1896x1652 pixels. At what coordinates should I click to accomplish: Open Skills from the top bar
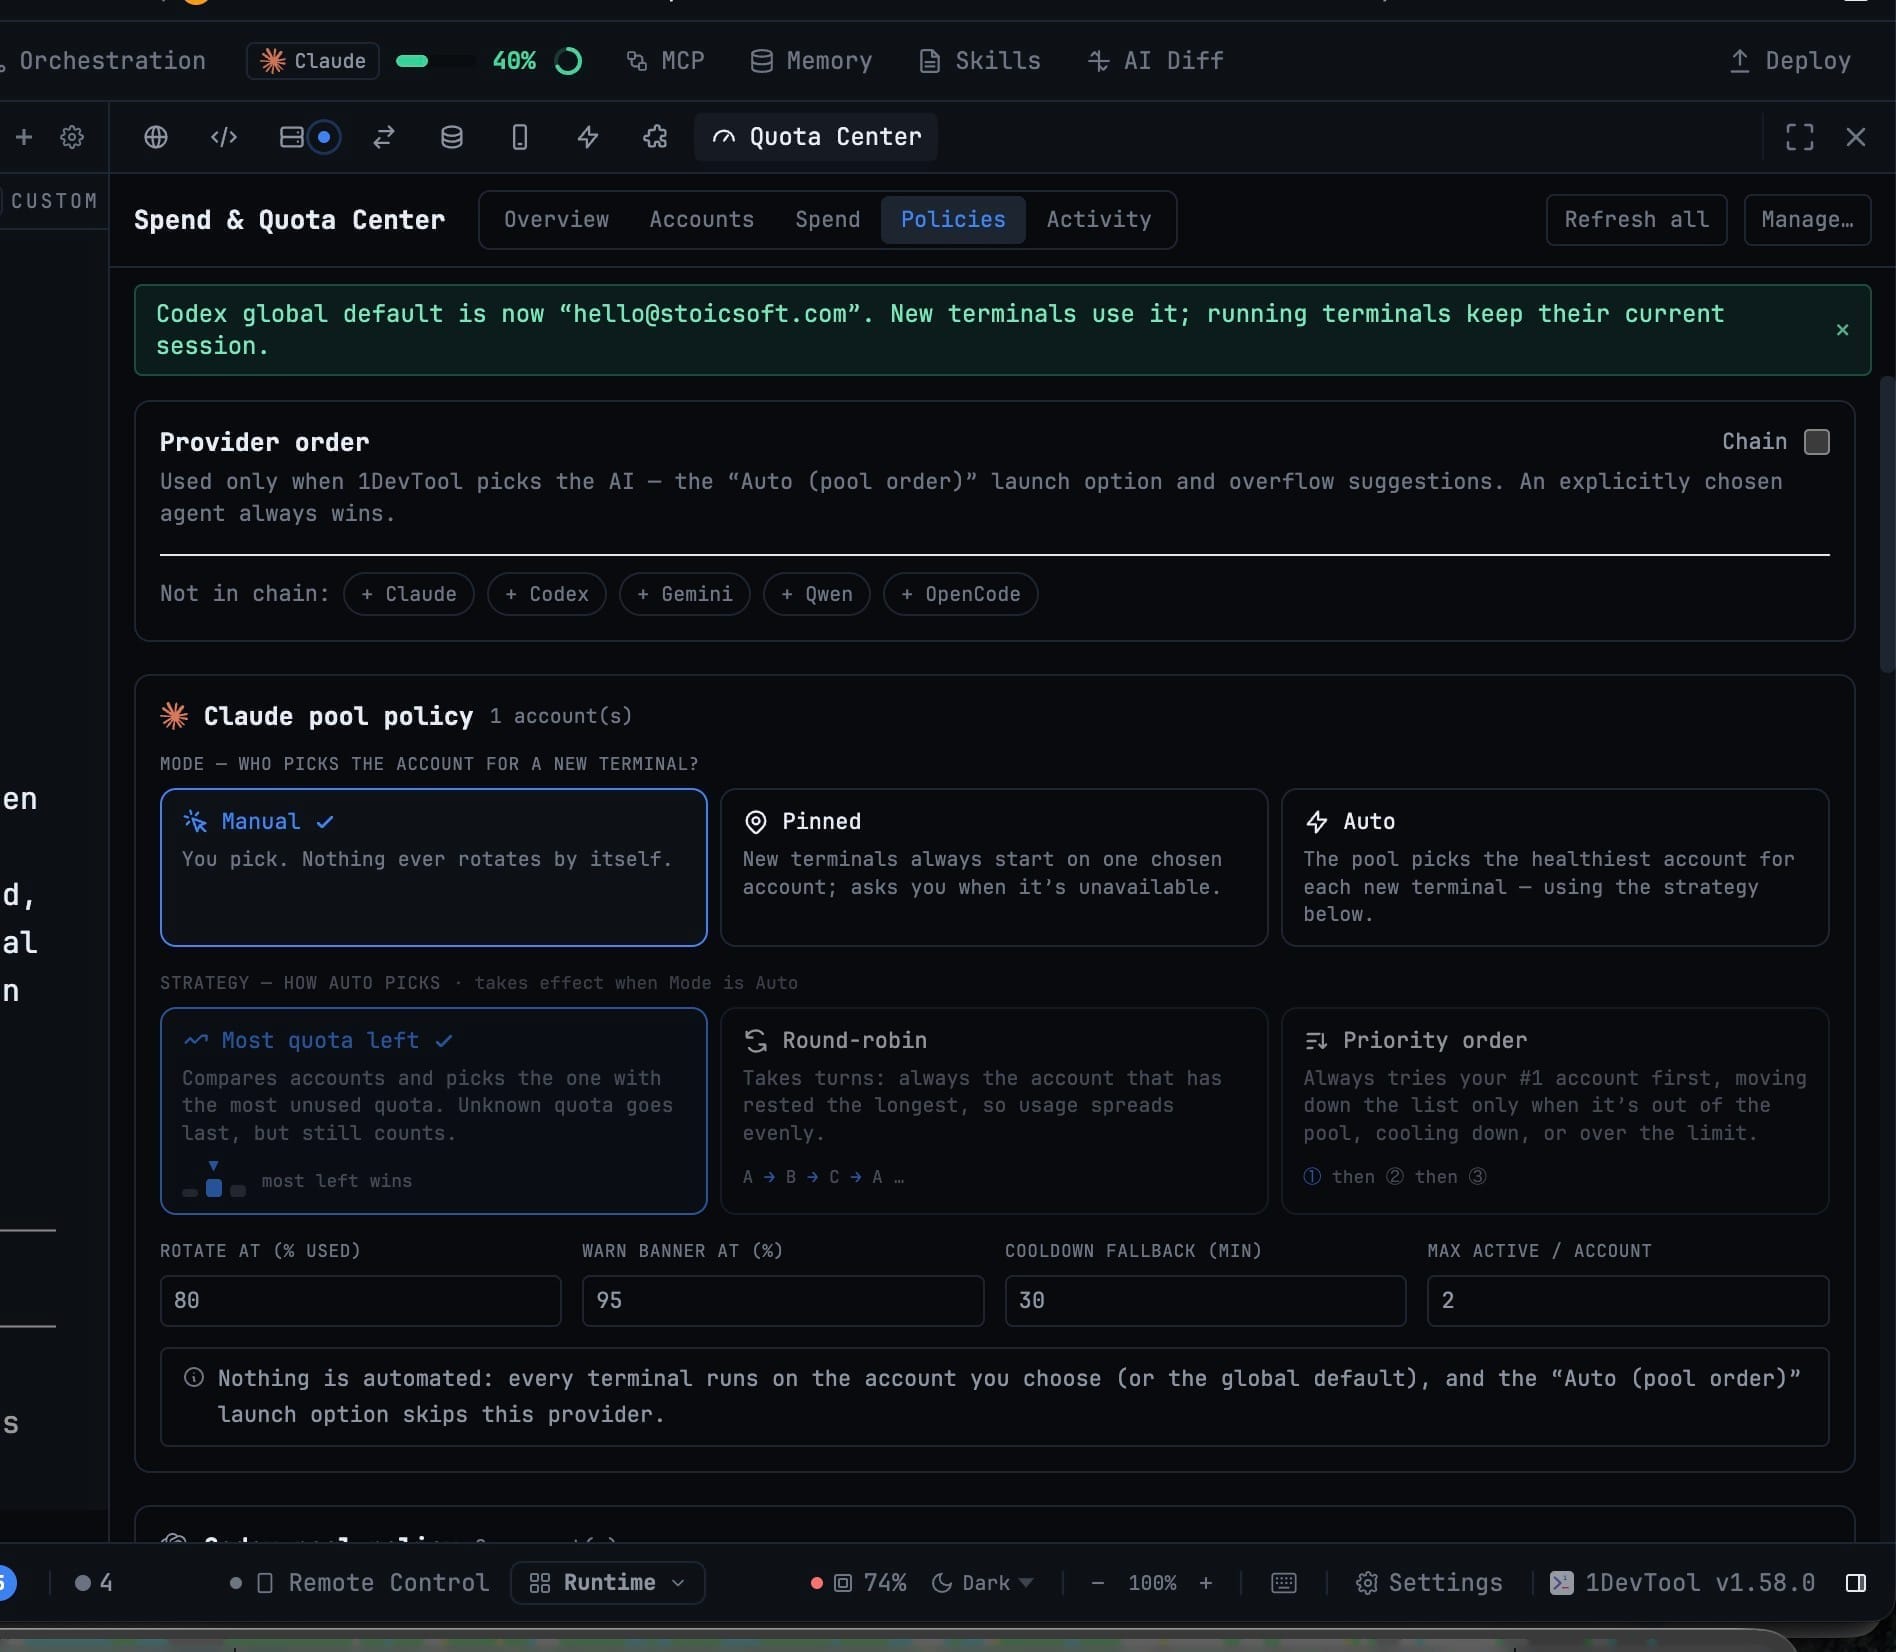(x=980, y=61)
